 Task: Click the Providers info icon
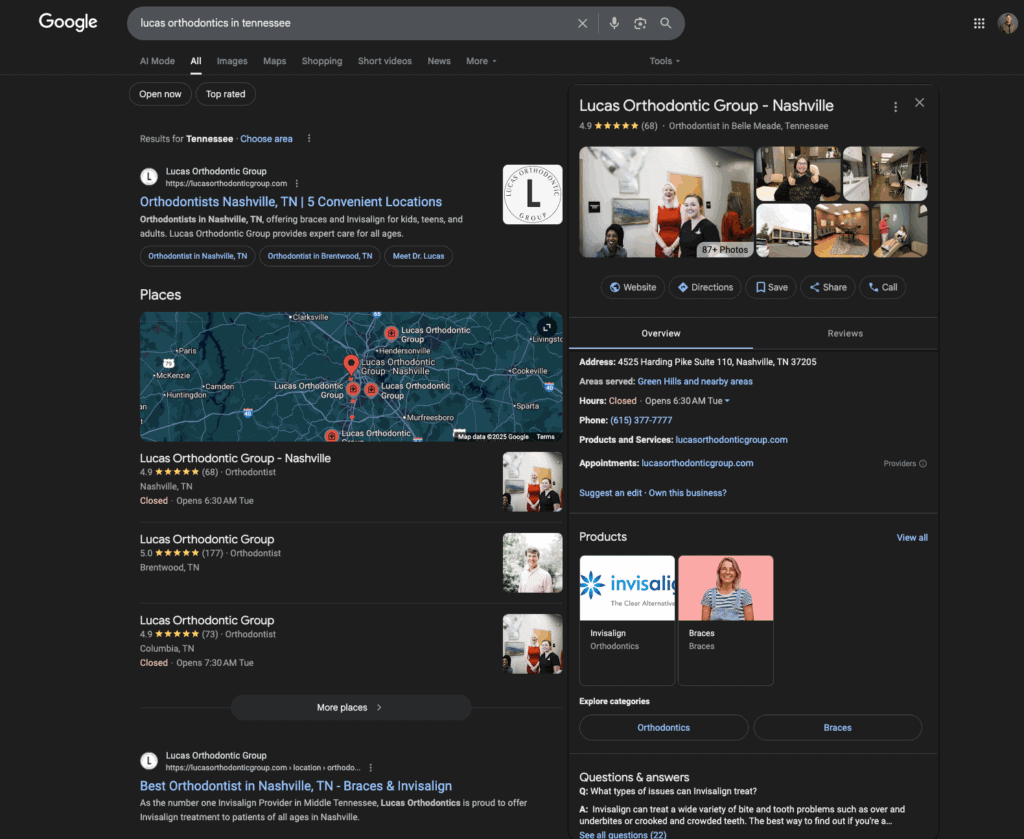coord(923,464)
